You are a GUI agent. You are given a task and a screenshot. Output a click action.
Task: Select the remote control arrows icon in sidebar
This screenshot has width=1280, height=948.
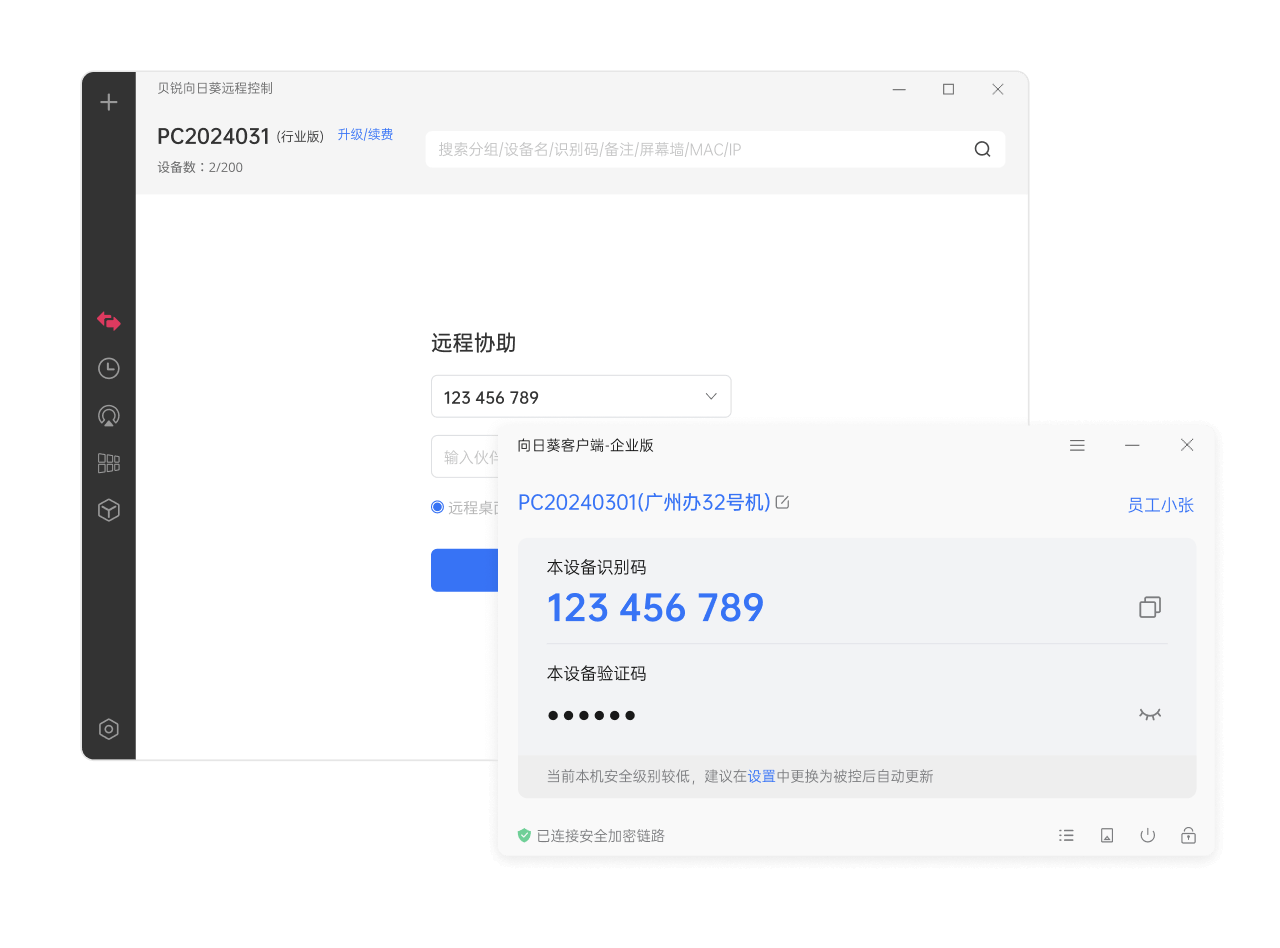[x=108, y=321]
